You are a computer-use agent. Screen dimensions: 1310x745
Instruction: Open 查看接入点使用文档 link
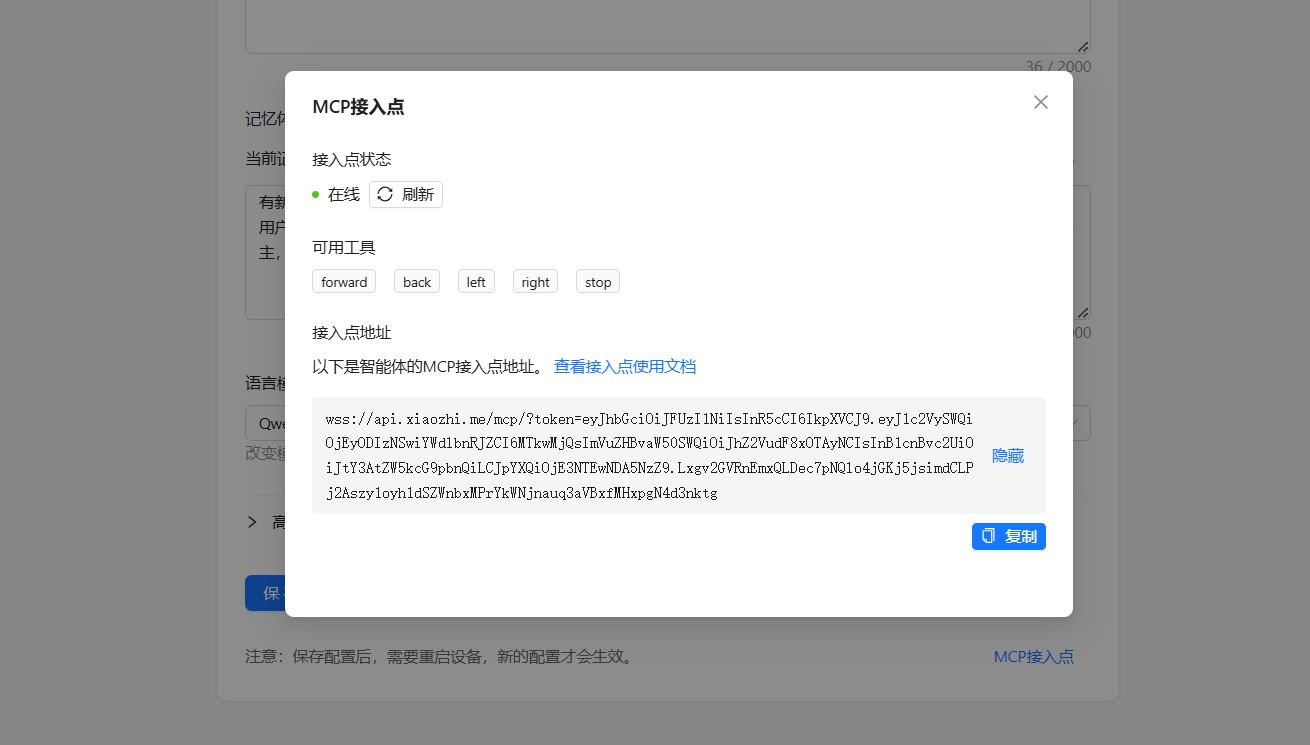pyautogui.click(x=625, y=367)
